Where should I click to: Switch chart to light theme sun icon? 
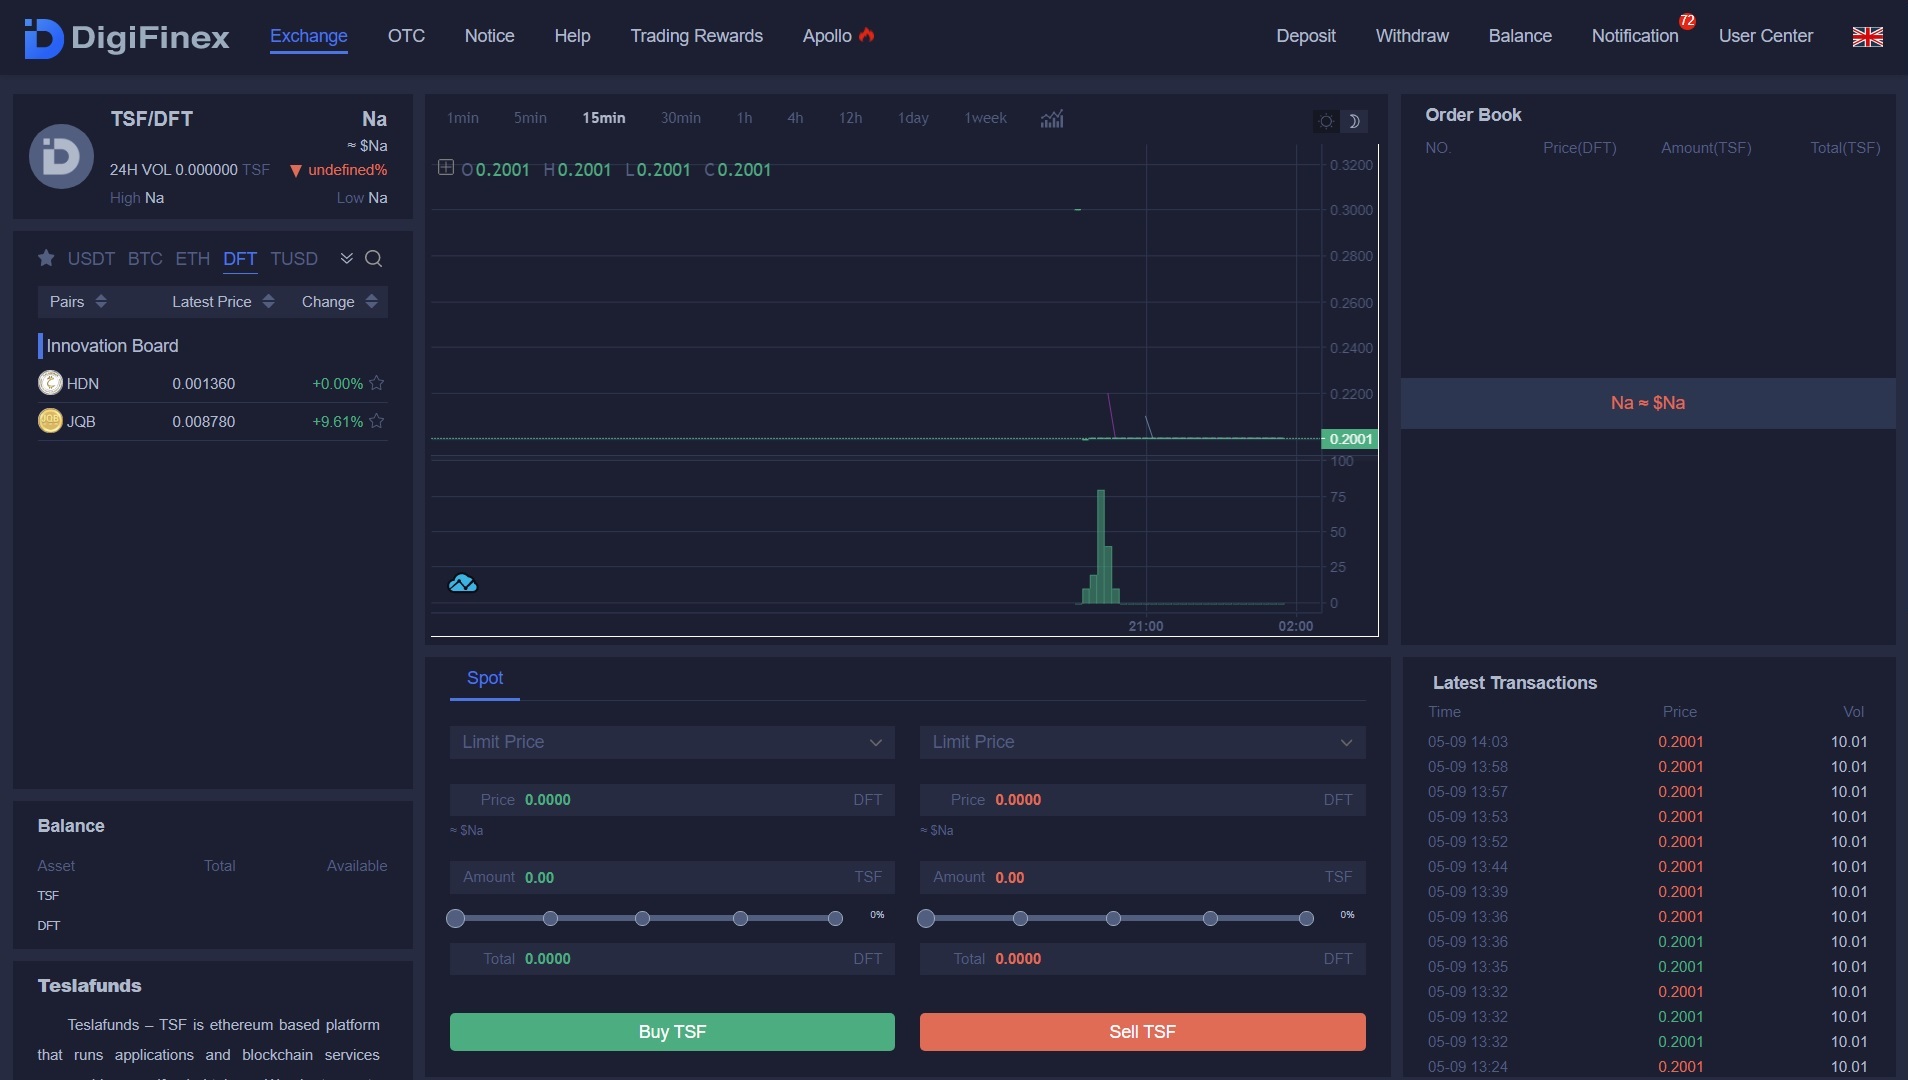1326,121
